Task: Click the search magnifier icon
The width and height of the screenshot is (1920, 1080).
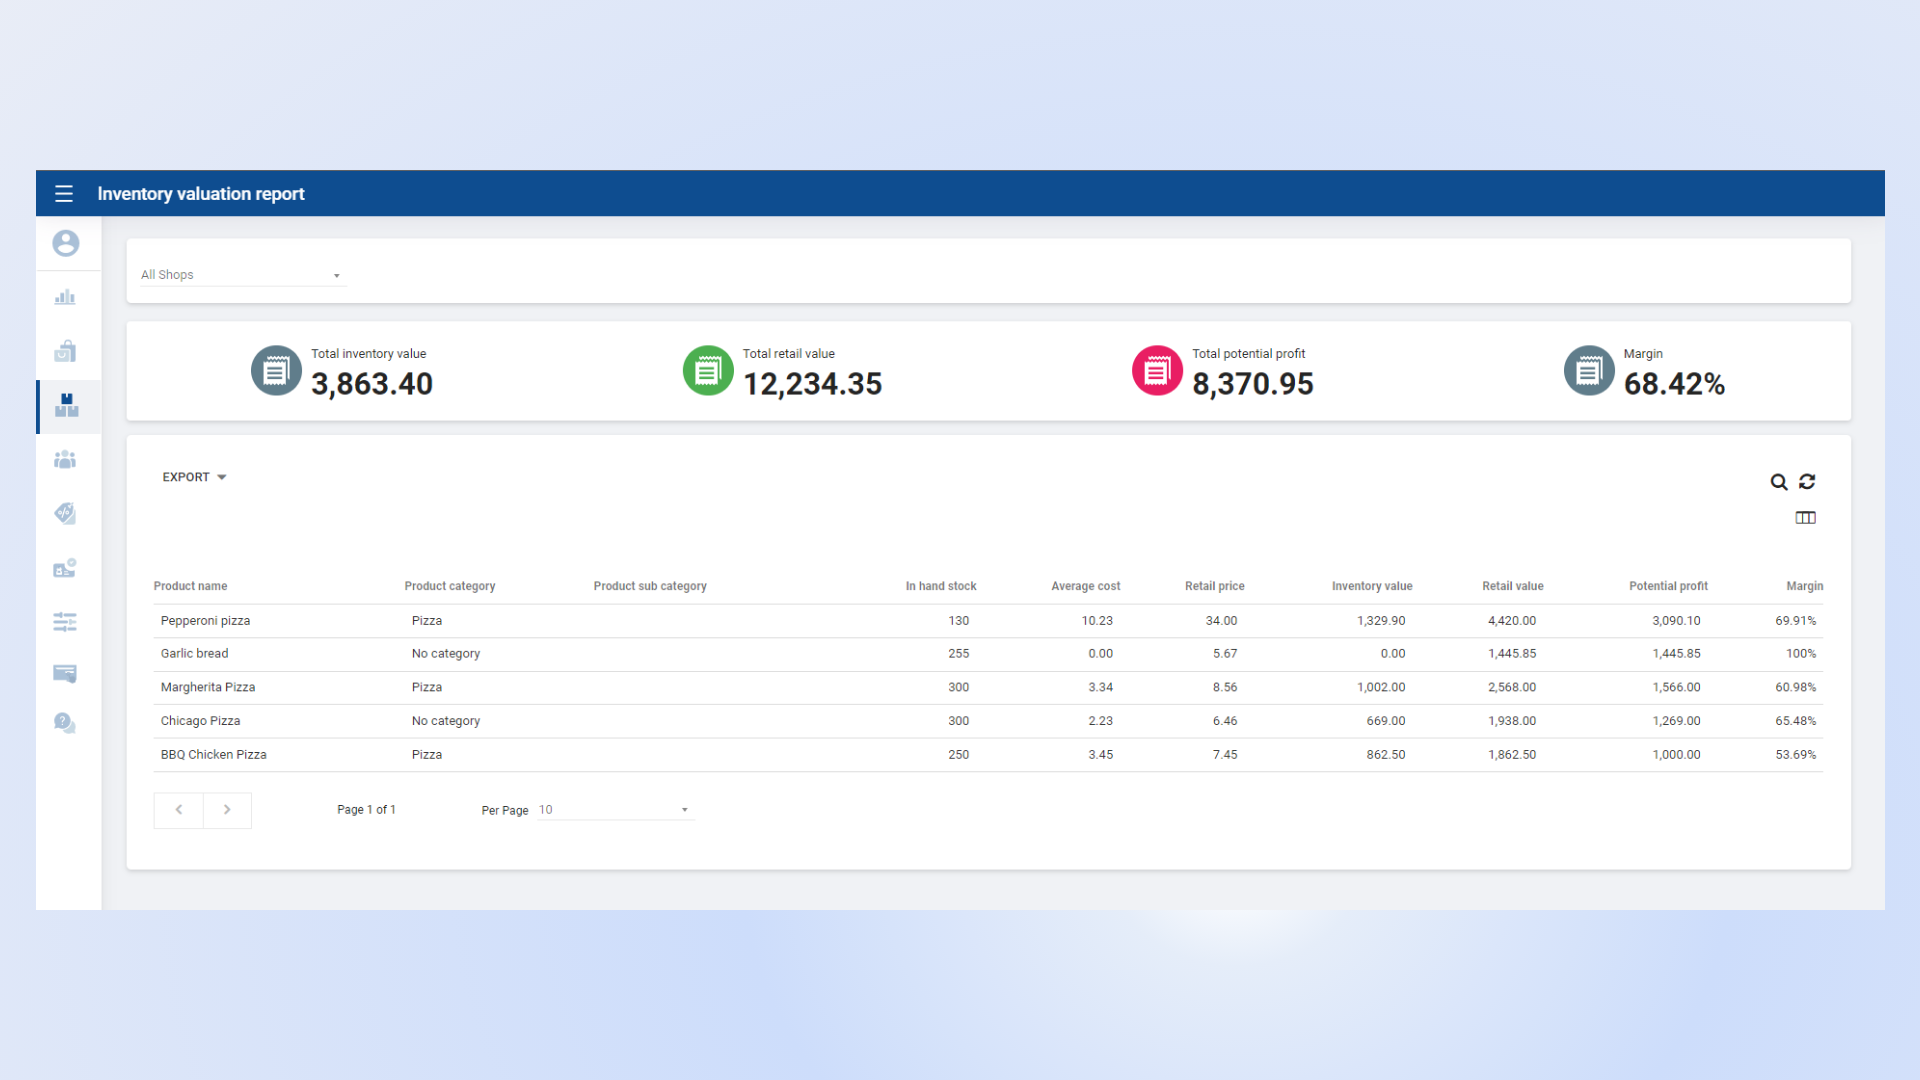Action: [x=1779, y=482]
